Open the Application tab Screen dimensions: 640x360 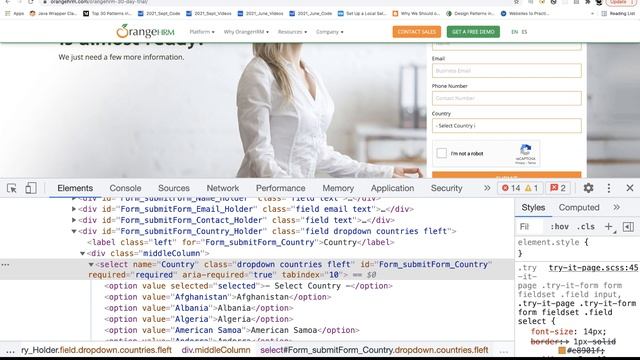tap(392, 188)
